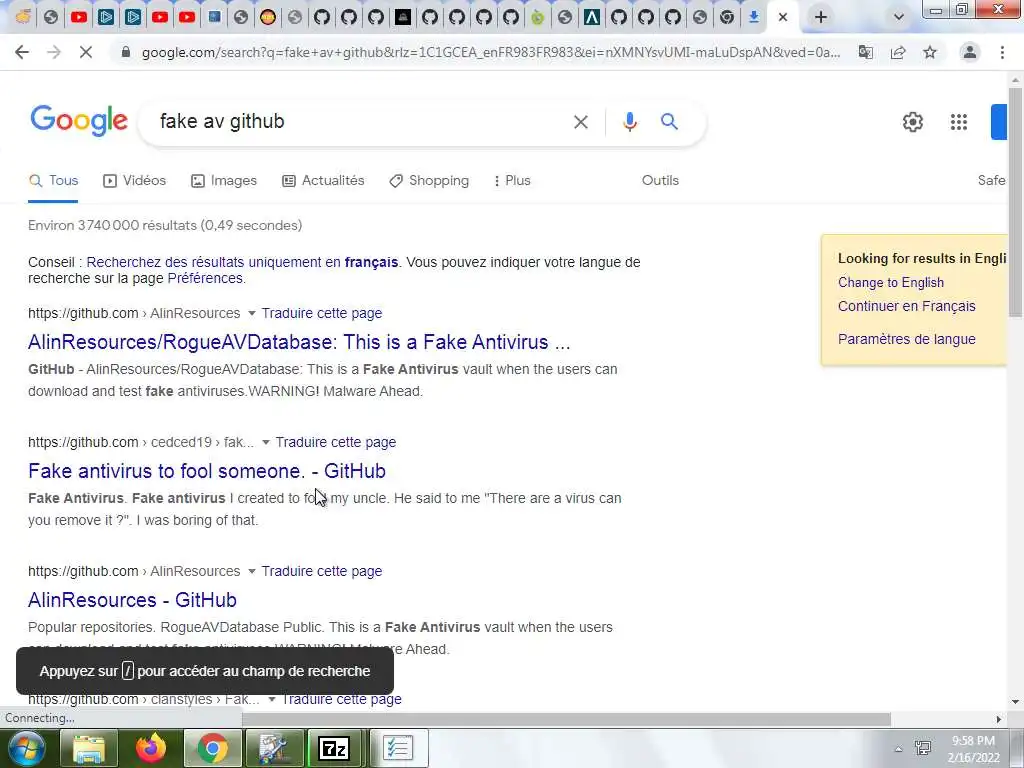Select the Tous results tab
The height and width of the screenshot is (768, 1024).
(54, 180)
